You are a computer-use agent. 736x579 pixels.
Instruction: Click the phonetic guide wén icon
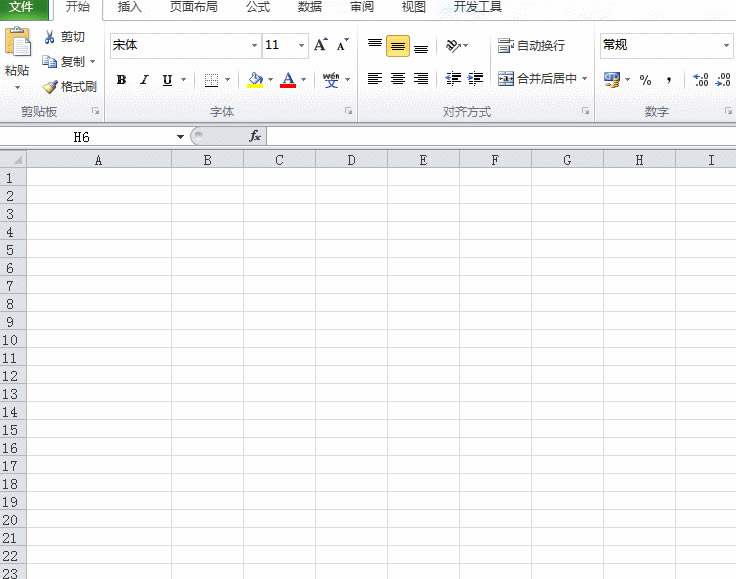pos(331,80)
